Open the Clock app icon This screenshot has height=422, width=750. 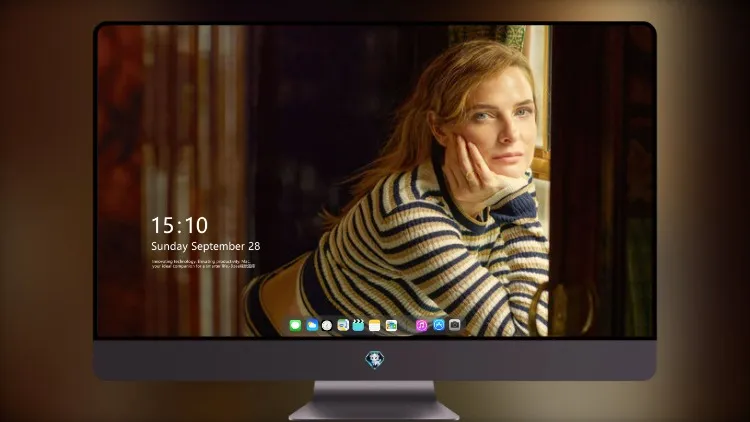tap(327, 325)
